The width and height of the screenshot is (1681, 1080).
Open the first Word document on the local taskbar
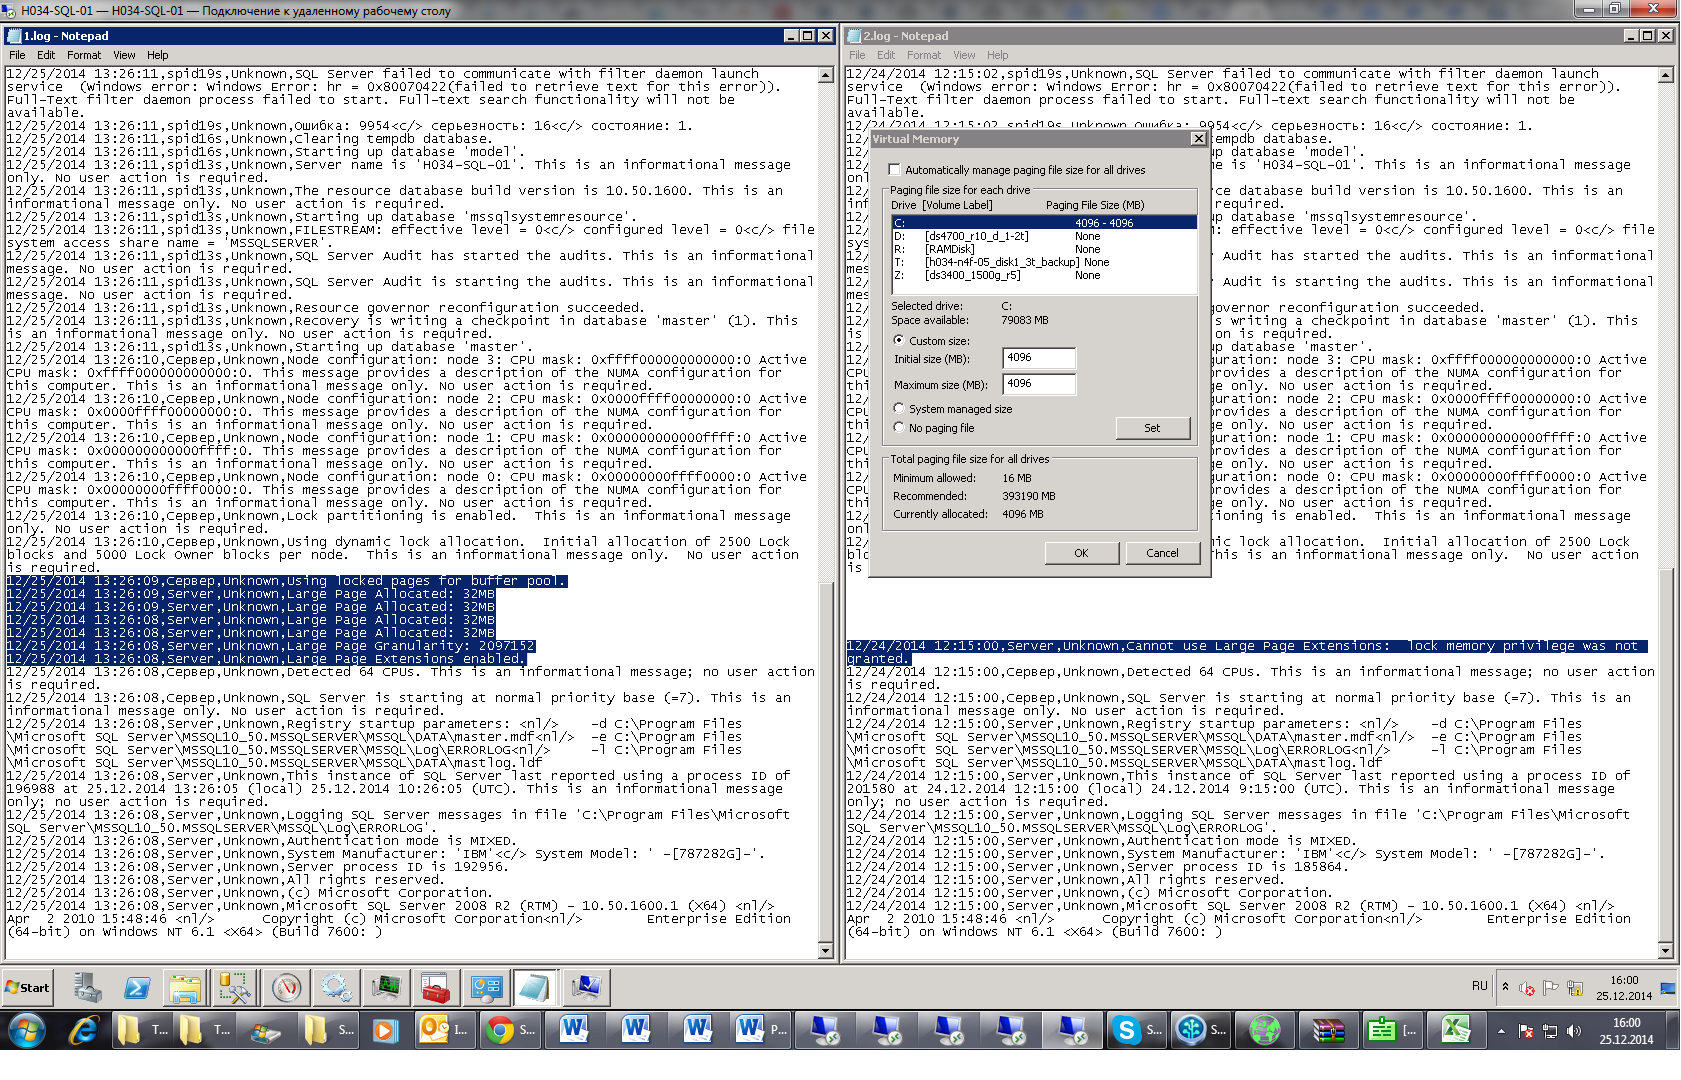point(574,1030)
